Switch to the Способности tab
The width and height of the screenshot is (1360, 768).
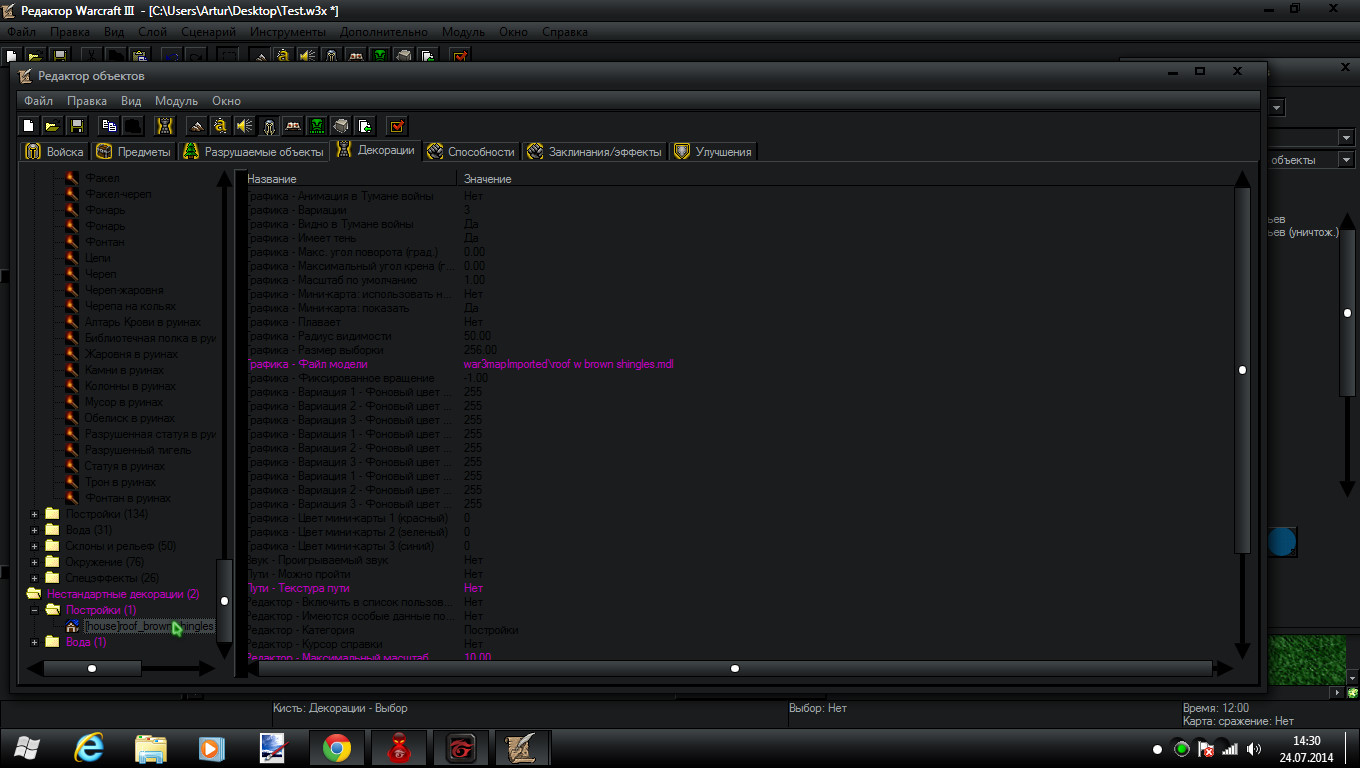coord(470,151)
